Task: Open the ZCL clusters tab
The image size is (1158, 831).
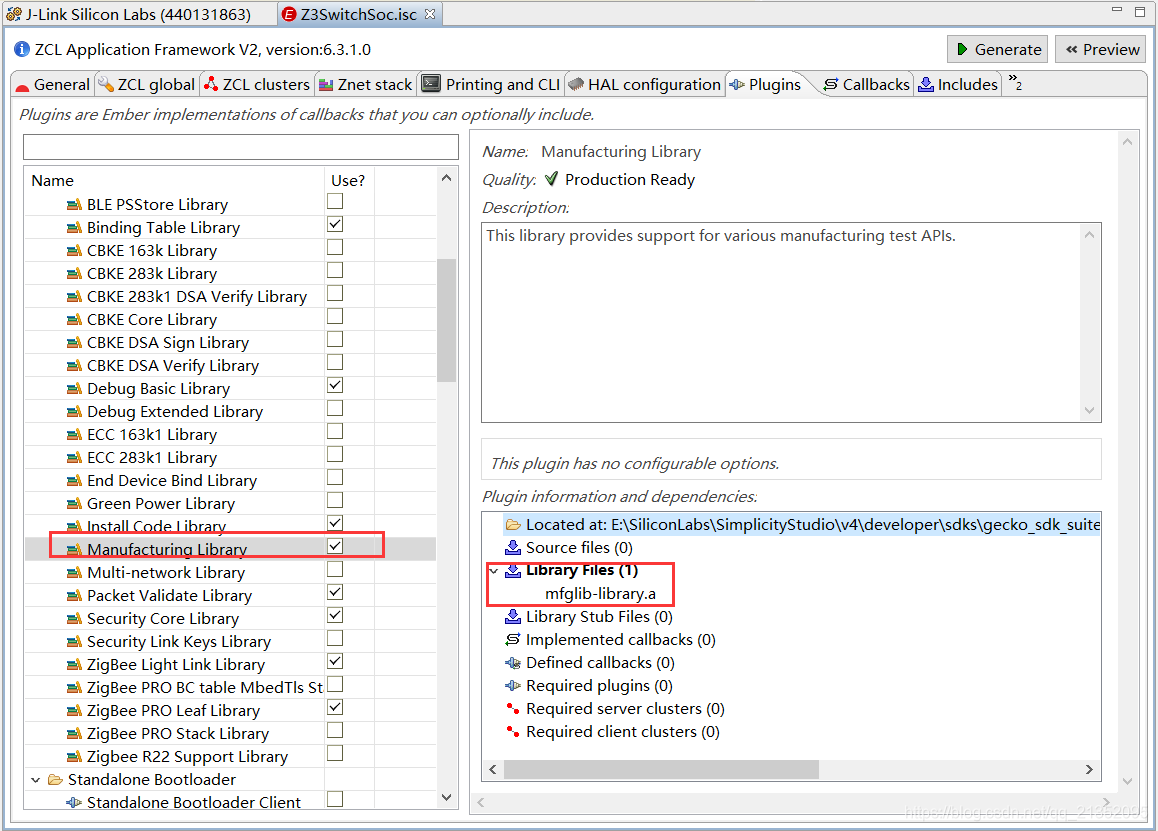Action: click(257, 85)
